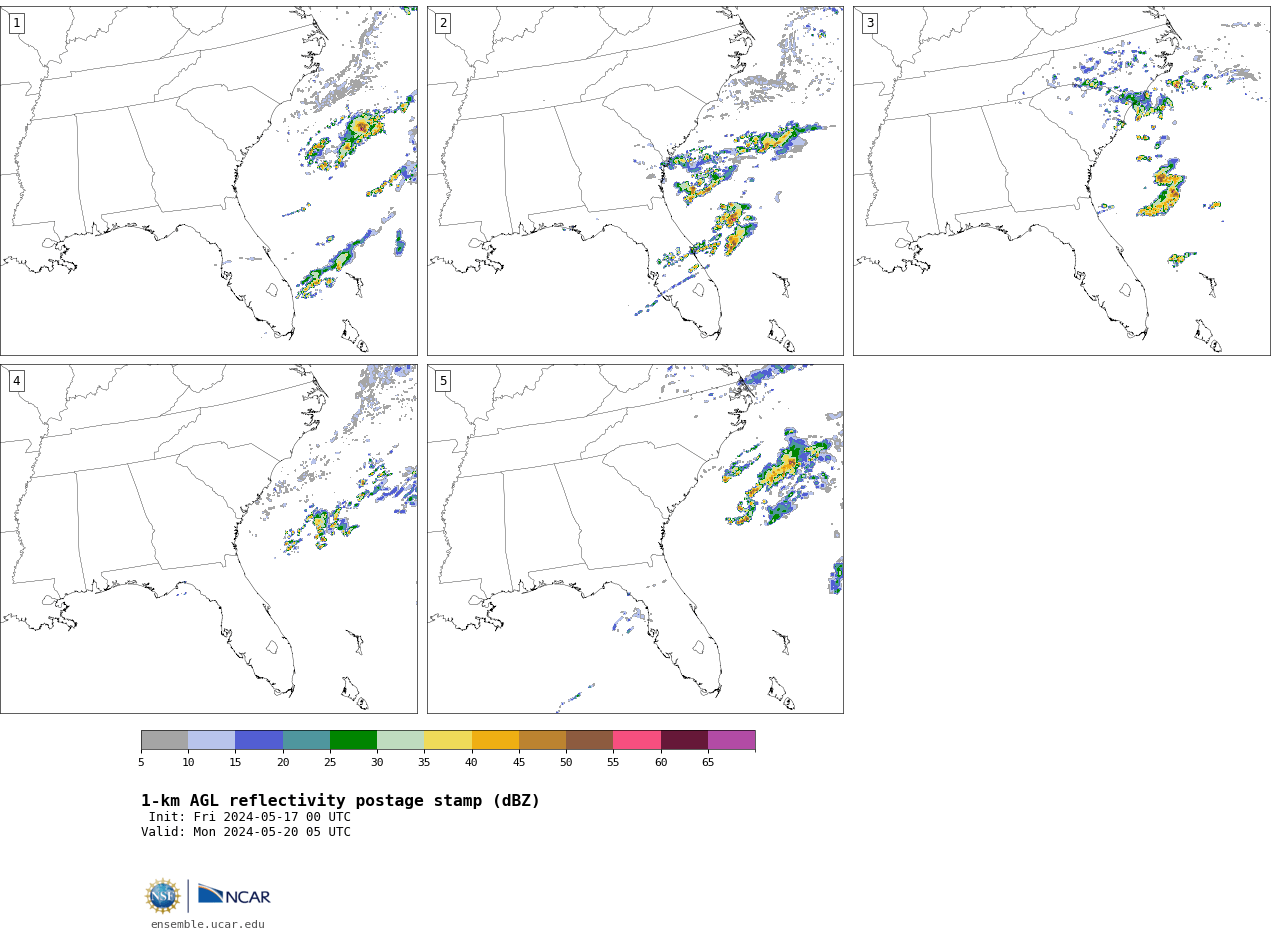Click the teal 20-25 dBZ swatch
The image size is (1280, 936).
point(306,740)
